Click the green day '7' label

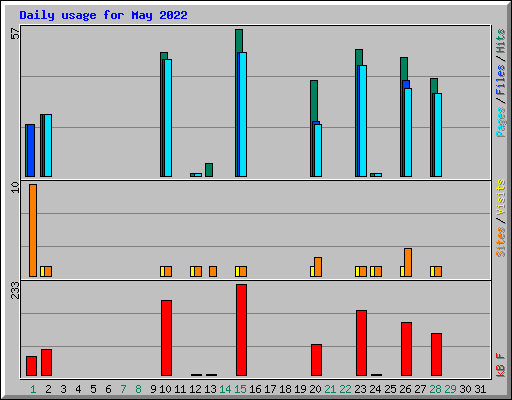click(x=123, y=389)
